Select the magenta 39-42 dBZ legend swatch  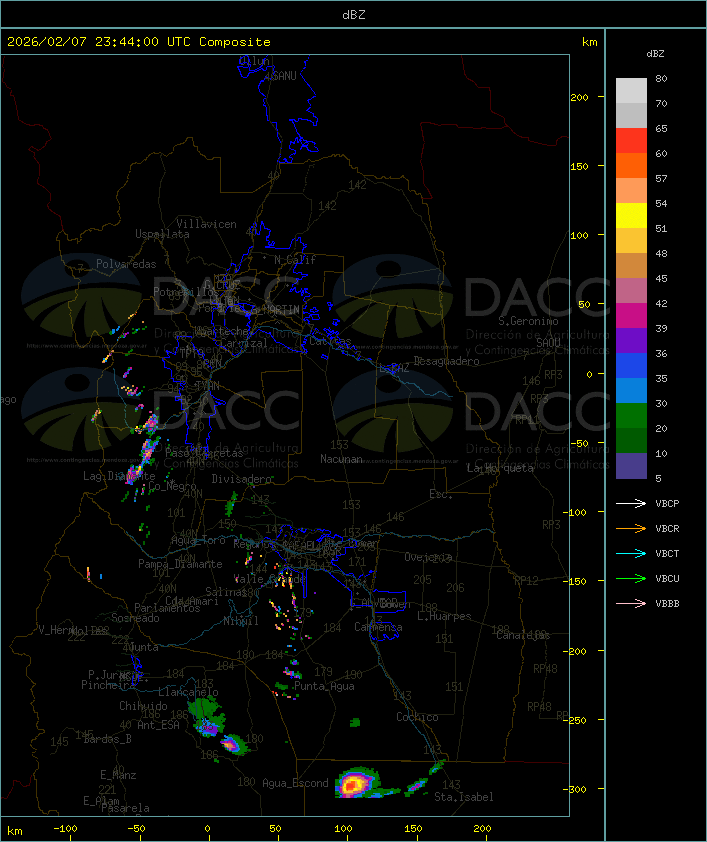631,316
